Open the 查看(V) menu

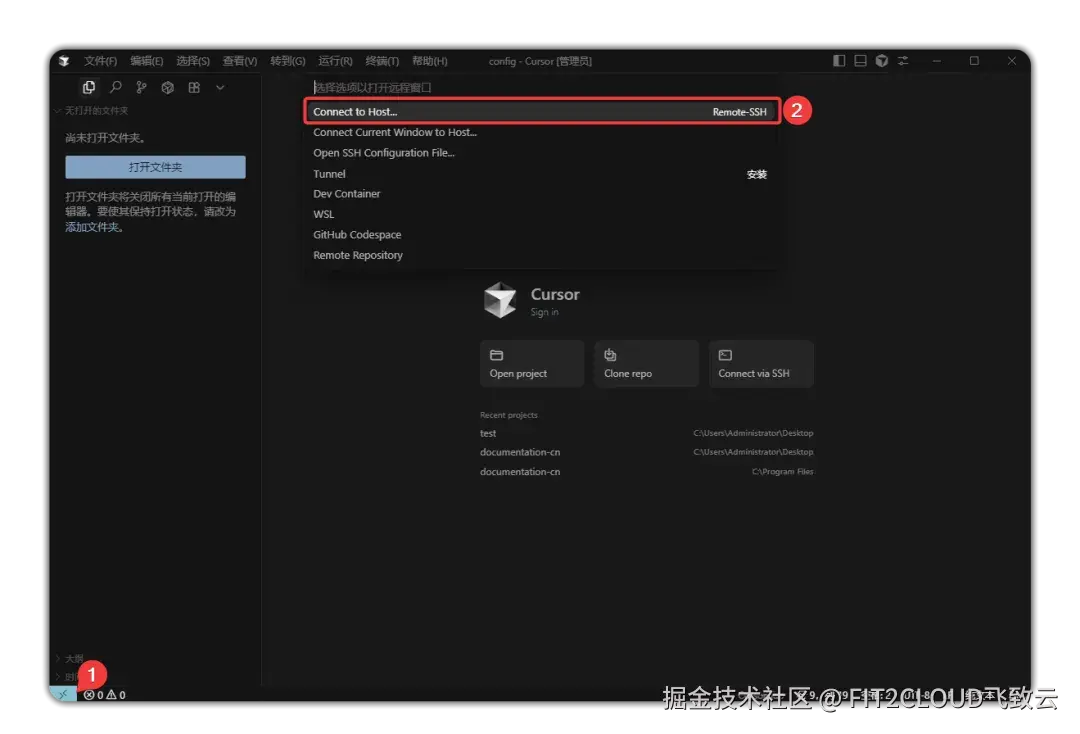pyautogui.click(x=240, y=61)
